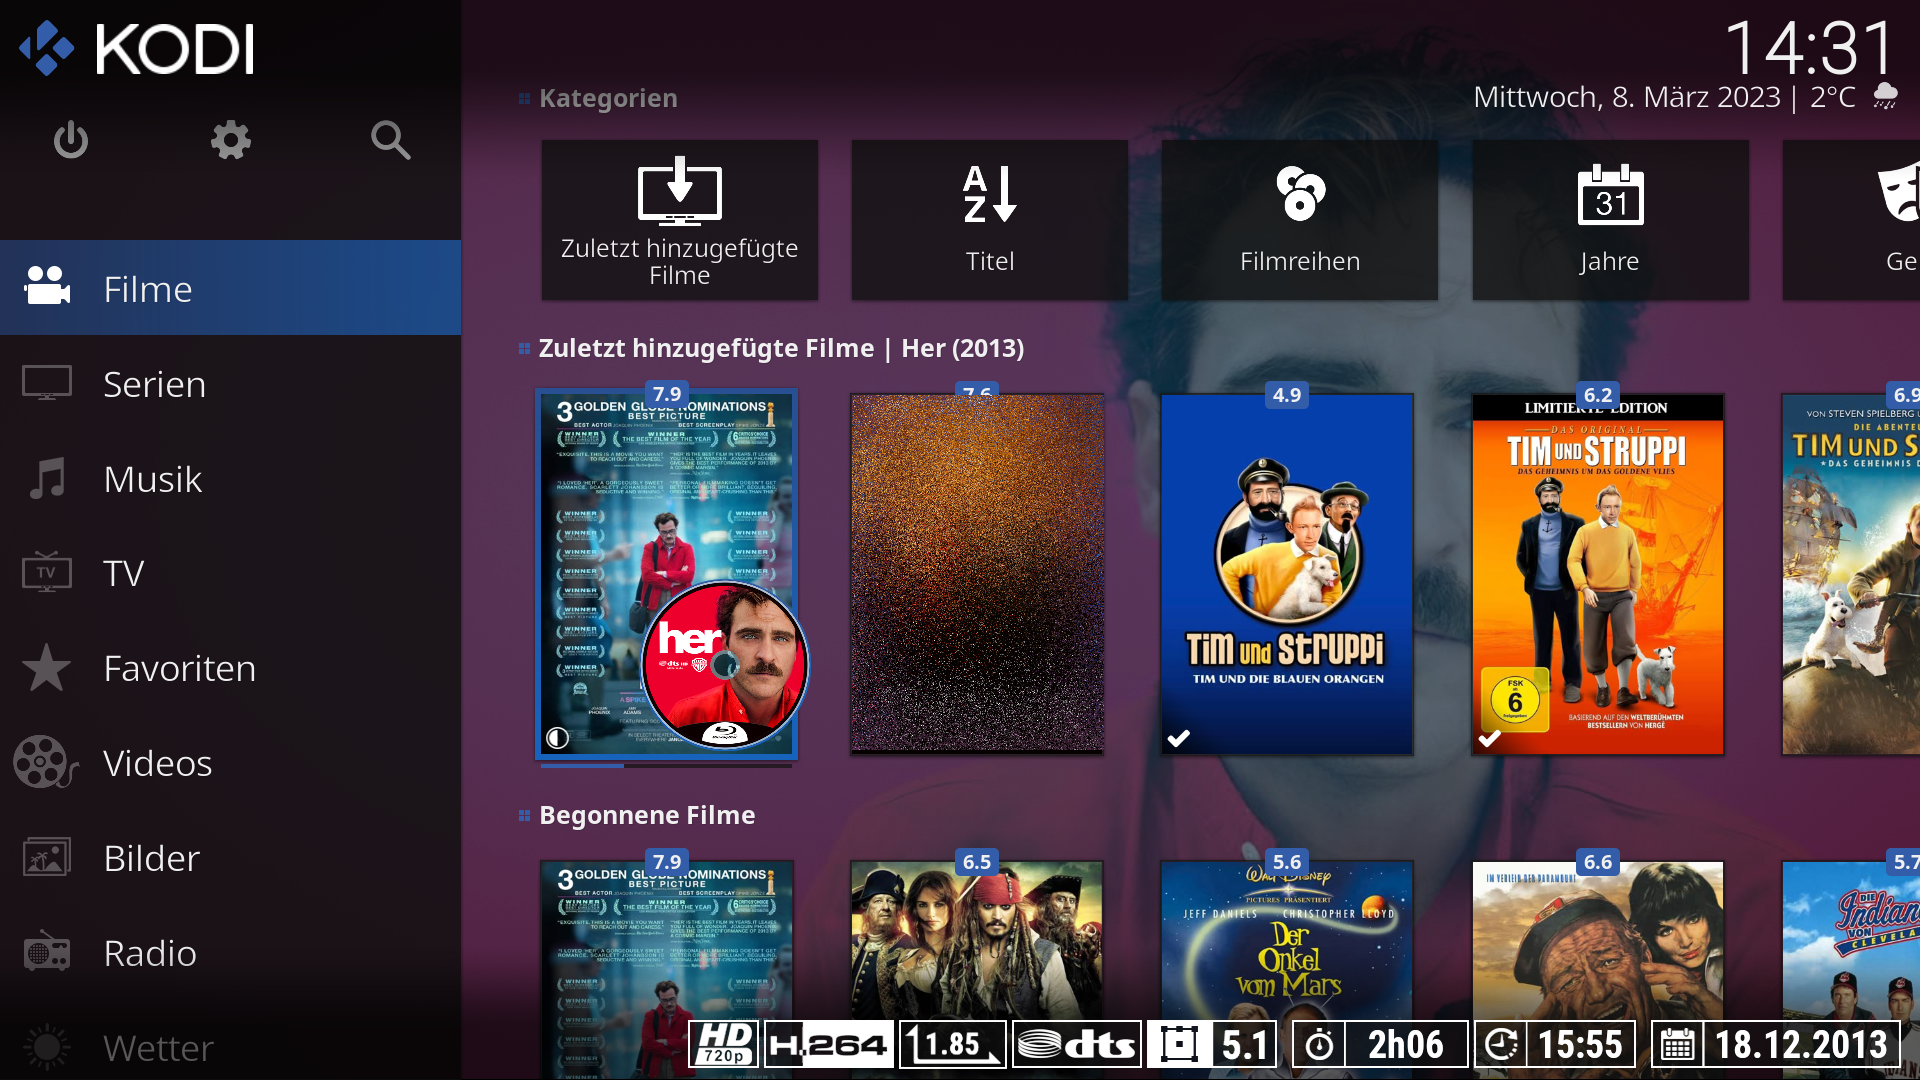Open Tim und die blauen Orangen poster

pyautogui.click(x=1287, y=574)
